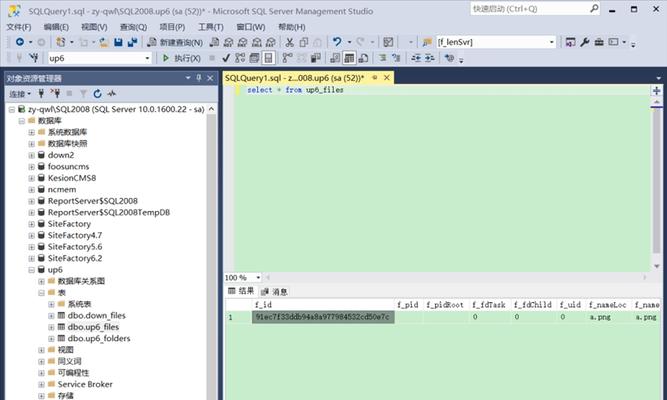Click the query editor vertical scrollbar
Screen dimensions: 667x400
coord(656,183)
